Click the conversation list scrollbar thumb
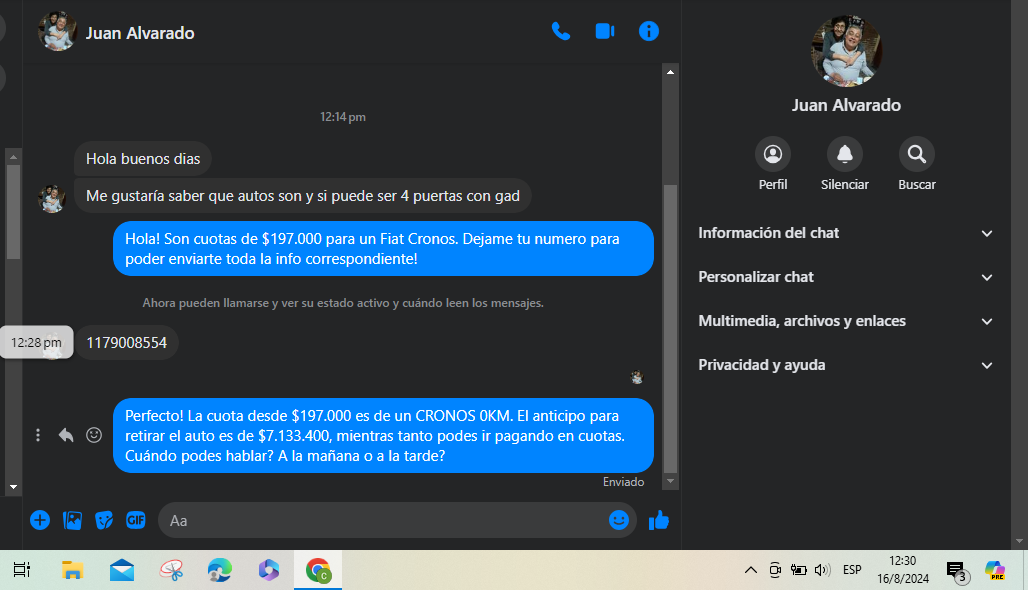 pos(13,211)
